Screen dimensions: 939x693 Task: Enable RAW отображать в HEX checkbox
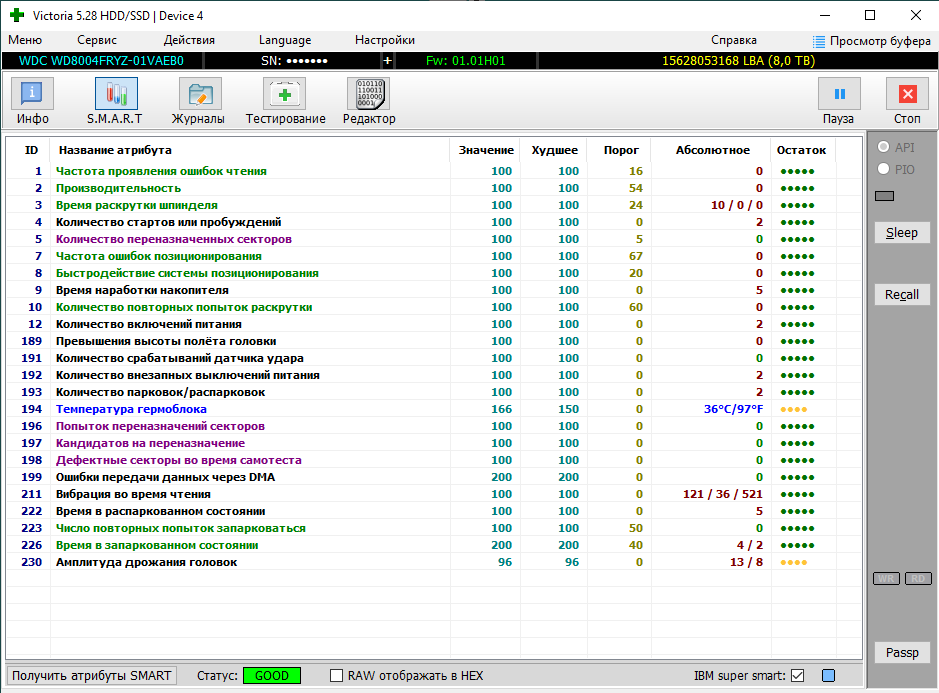click(337, 676)
